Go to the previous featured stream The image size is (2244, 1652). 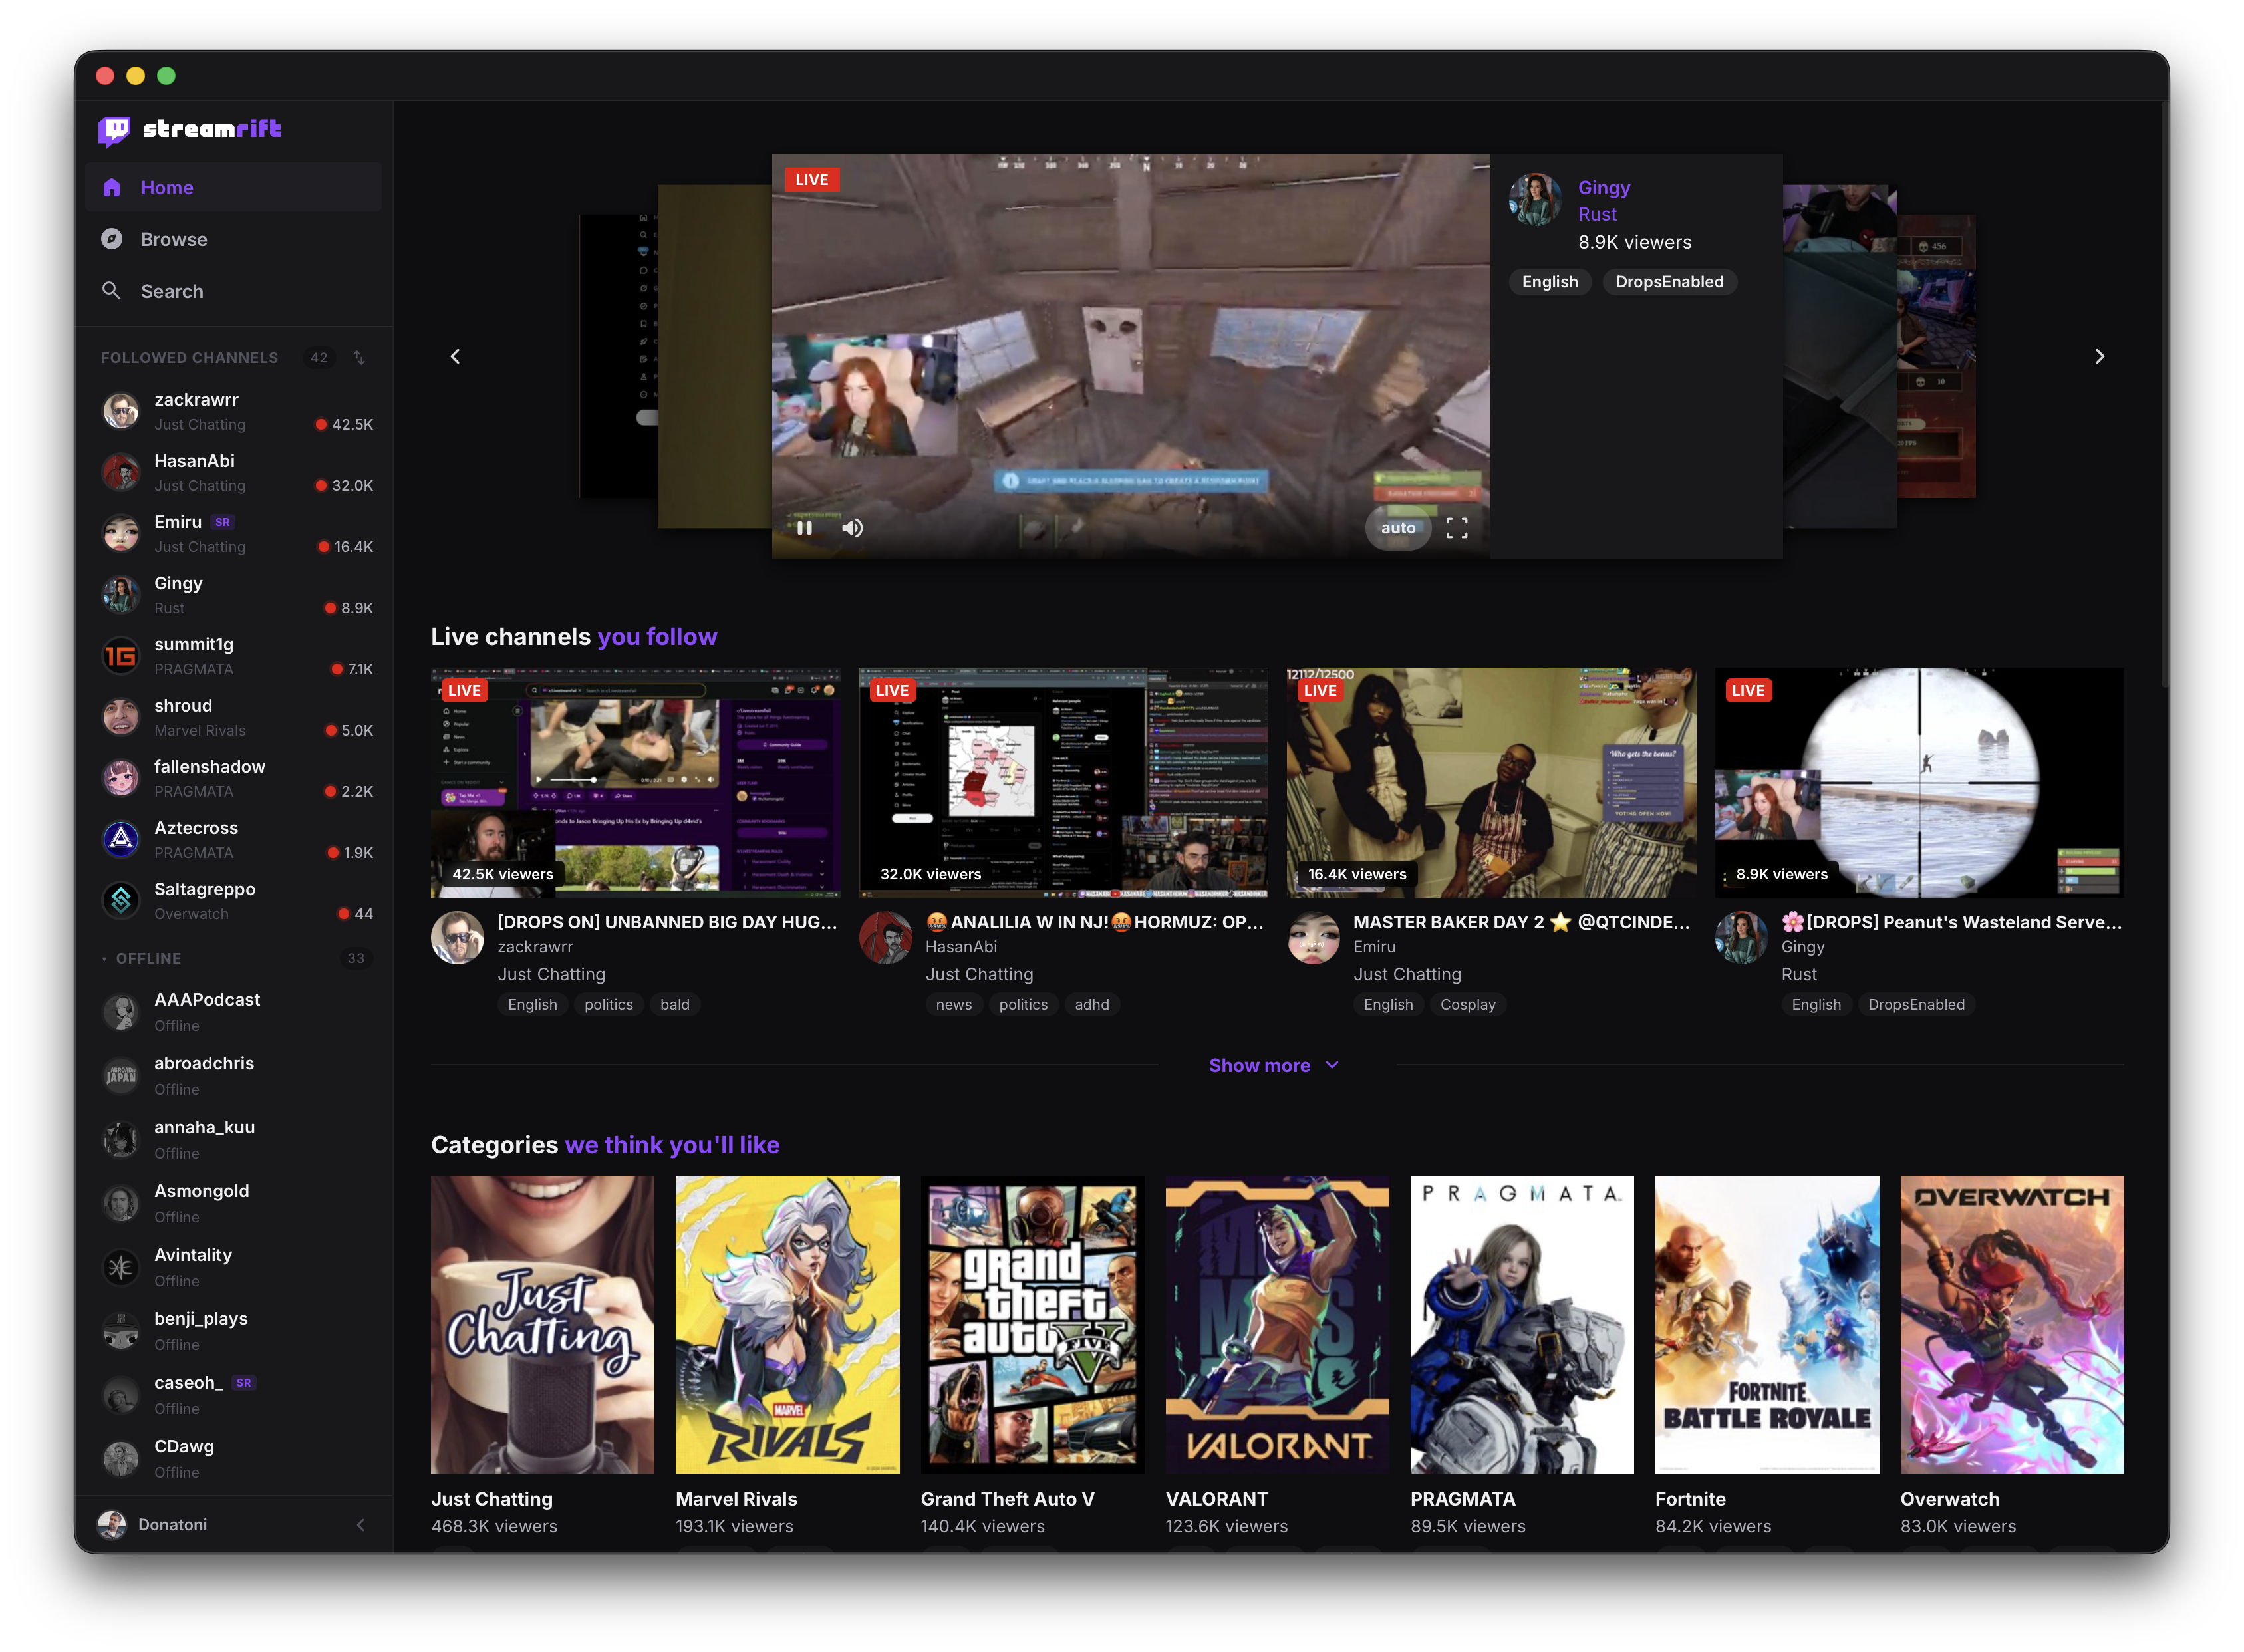tap(455, 357)
